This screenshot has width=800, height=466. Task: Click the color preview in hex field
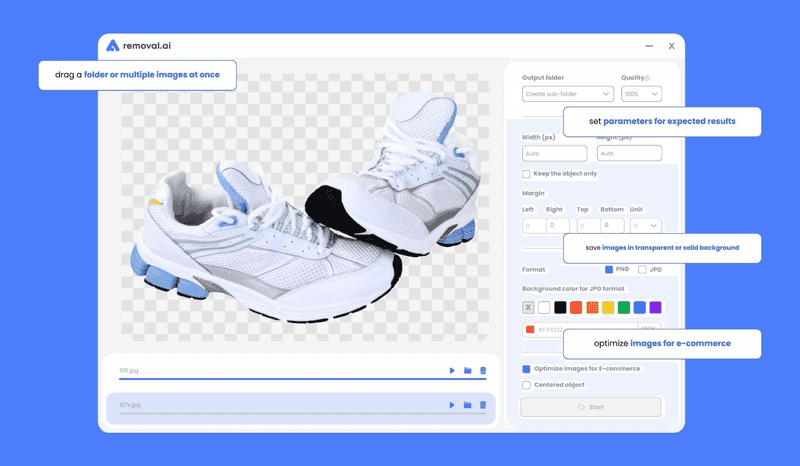coord(530,330)
